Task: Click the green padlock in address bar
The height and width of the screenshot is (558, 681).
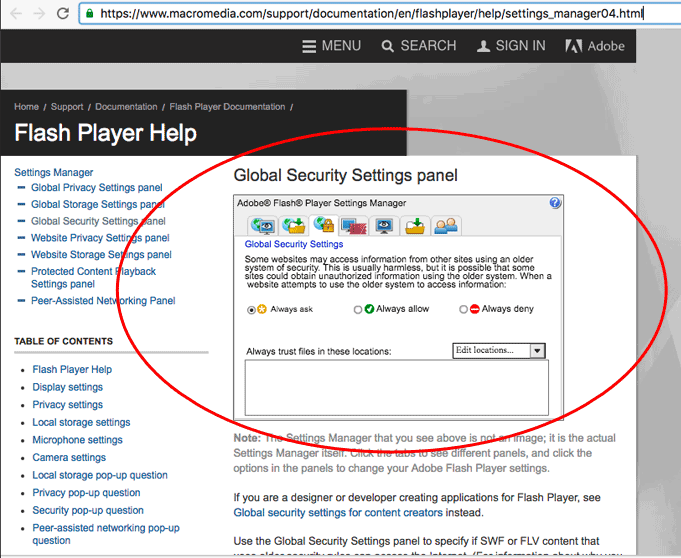Action: tap(89, 13)
